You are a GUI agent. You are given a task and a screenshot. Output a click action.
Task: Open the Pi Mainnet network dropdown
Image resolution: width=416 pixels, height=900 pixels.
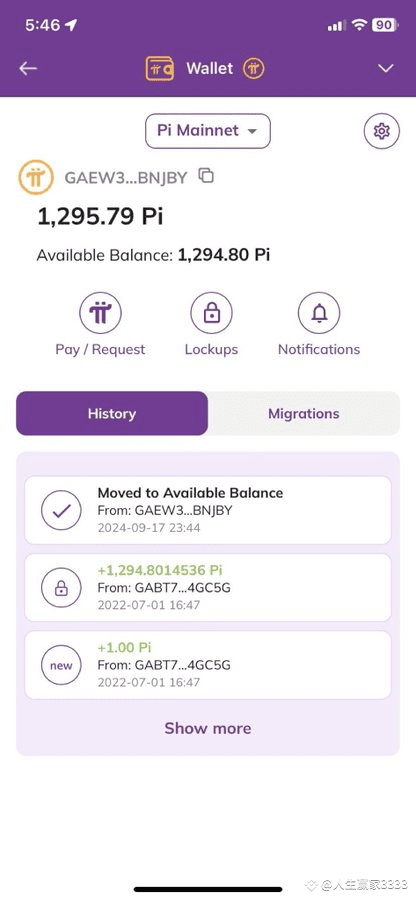(208, 131)
